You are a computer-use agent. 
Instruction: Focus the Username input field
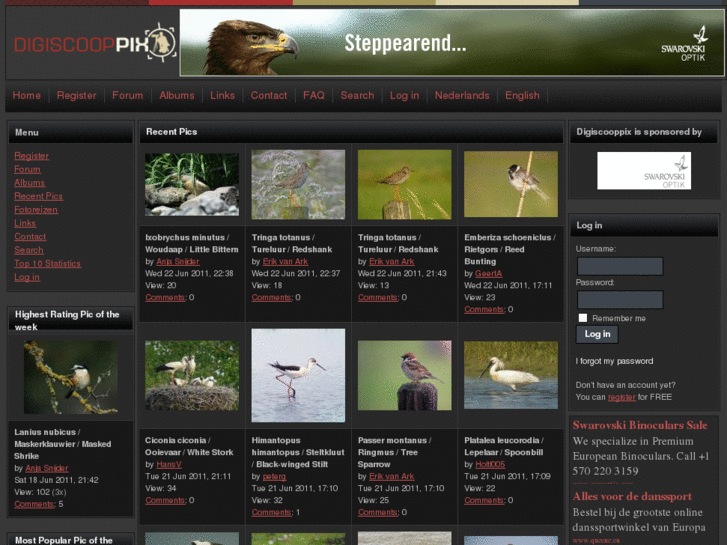point(620,266)
